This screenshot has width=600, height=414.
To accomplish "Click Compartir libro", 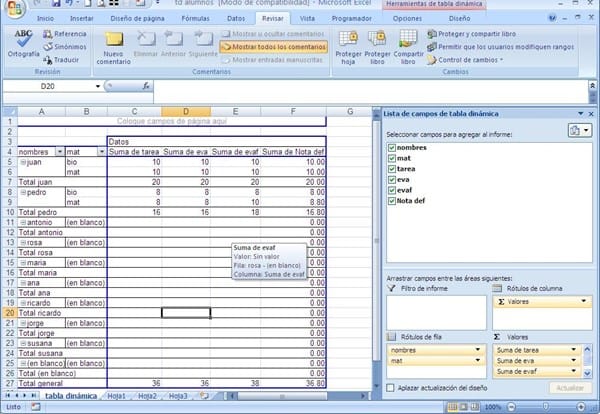I will coord(408,47).
